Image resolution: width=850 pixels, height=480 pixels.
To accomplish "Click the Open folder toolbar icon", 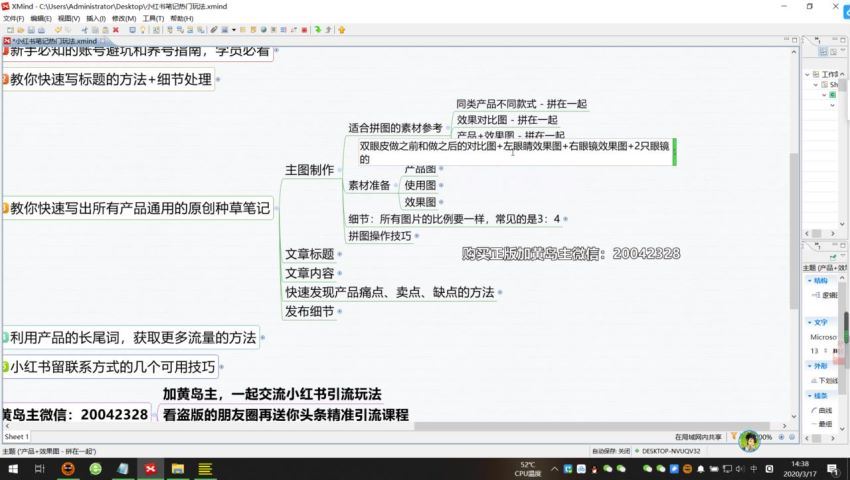I will click(x=21, y=30).
